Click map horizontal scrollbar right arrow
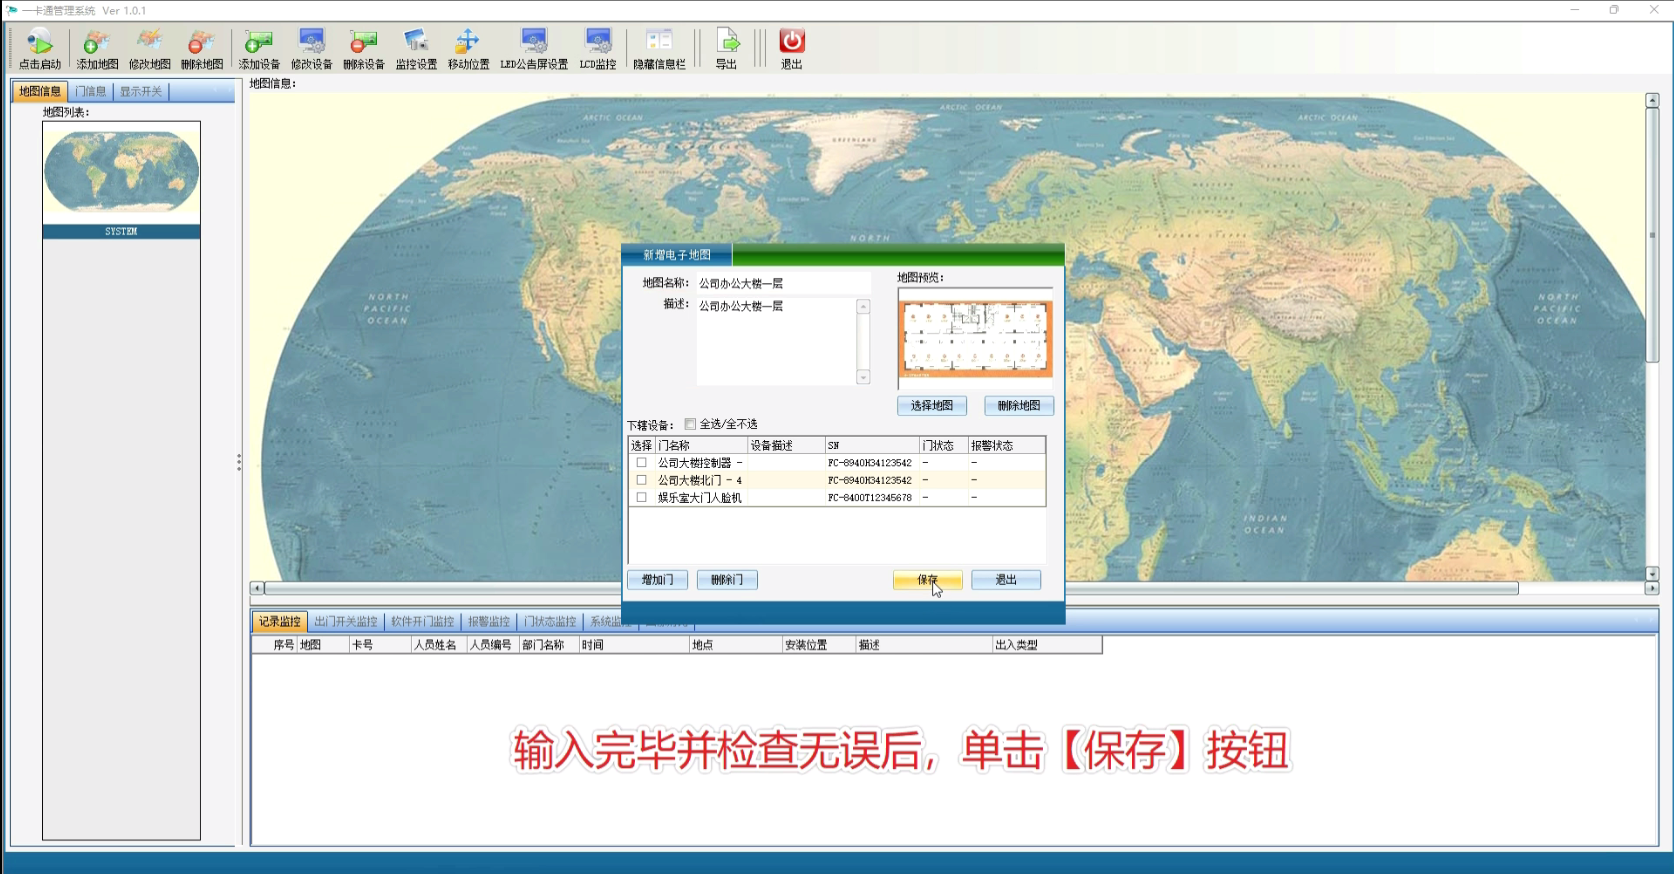This screenshot has height=874, width=1674. pos(1652,588)
